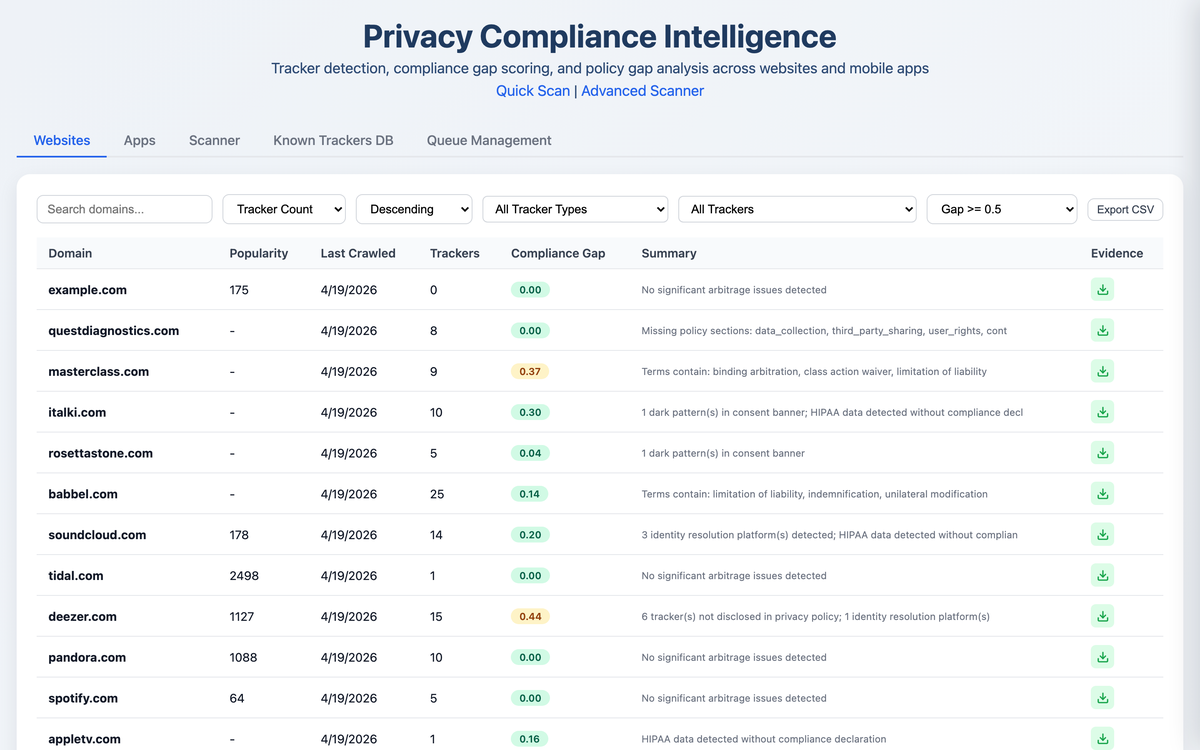Open the Tracker Count sort dropdown

coord(283,209)
